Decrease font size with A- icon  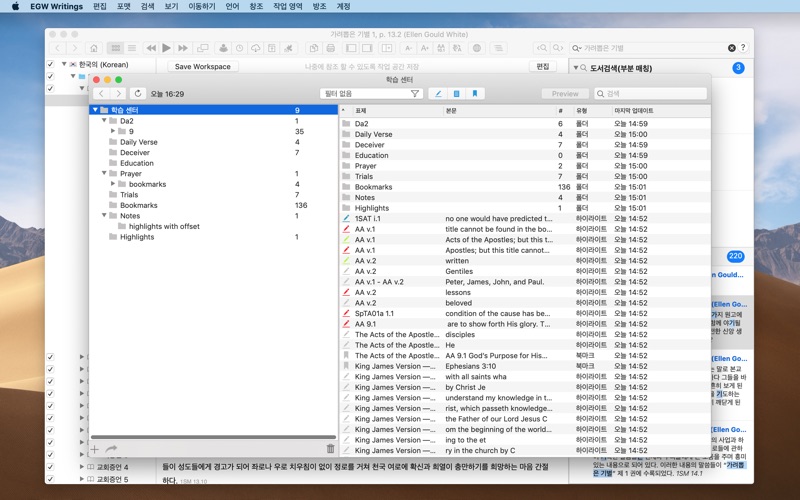tap(408, 48)
